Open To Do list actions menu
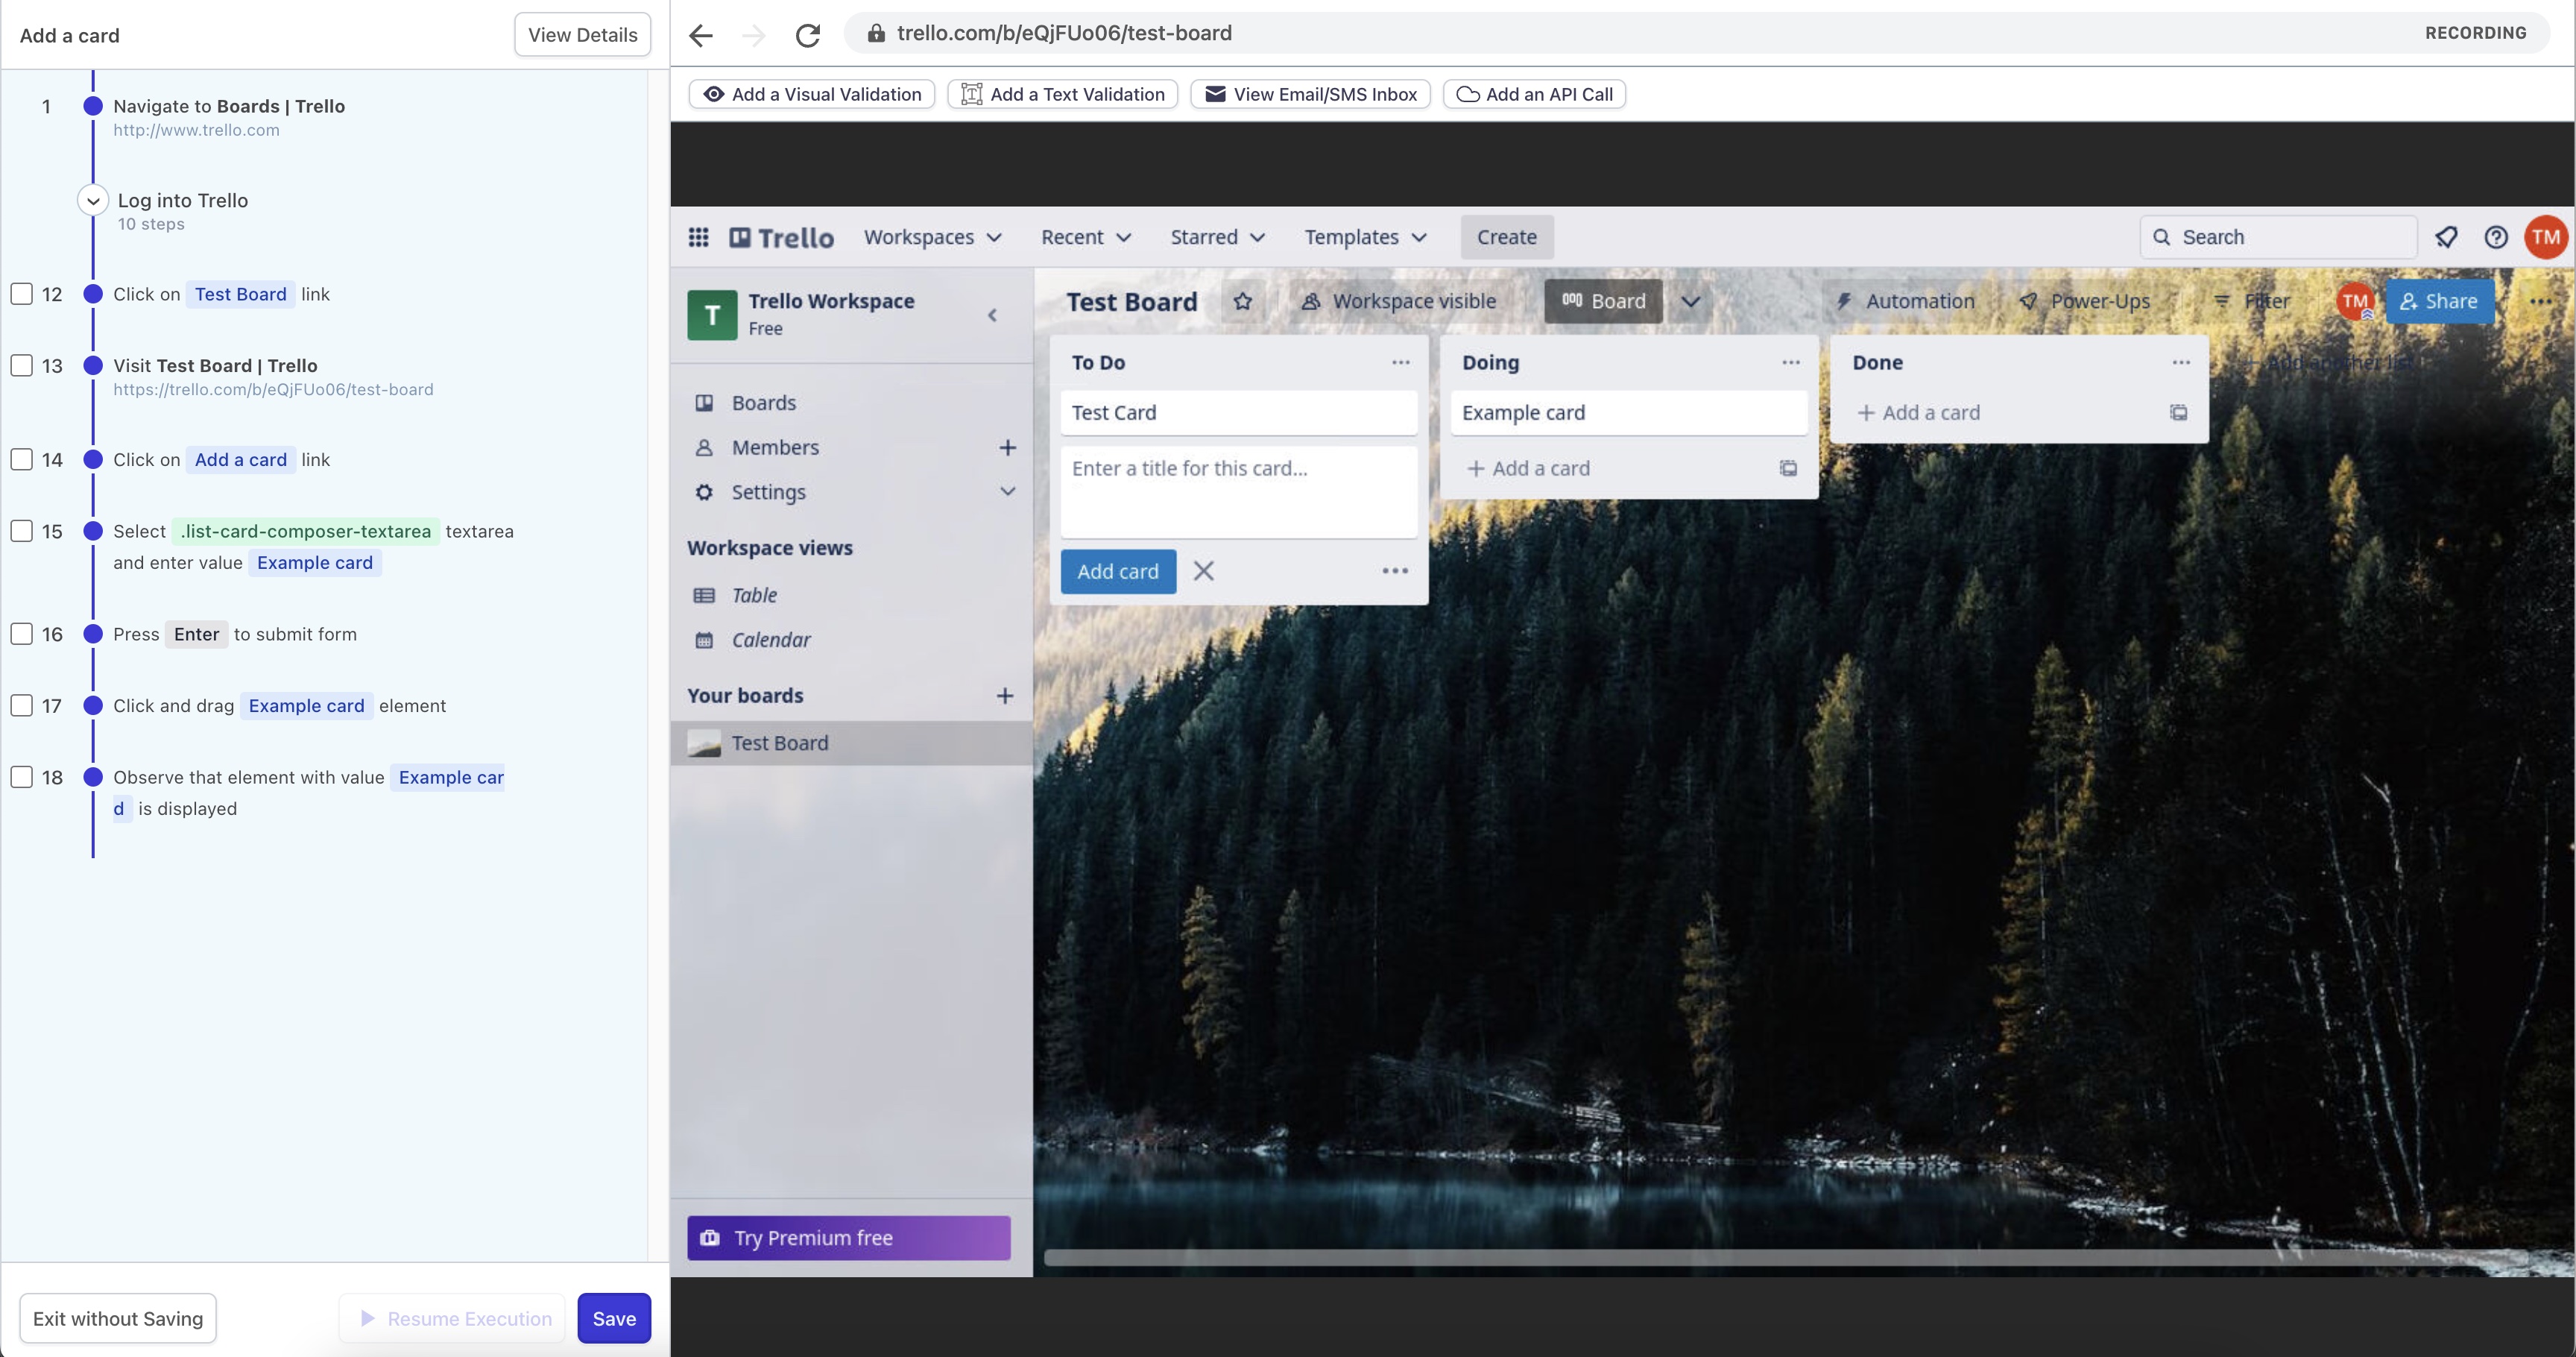Screen dimensions: 2576x1357 point(1400,362)
